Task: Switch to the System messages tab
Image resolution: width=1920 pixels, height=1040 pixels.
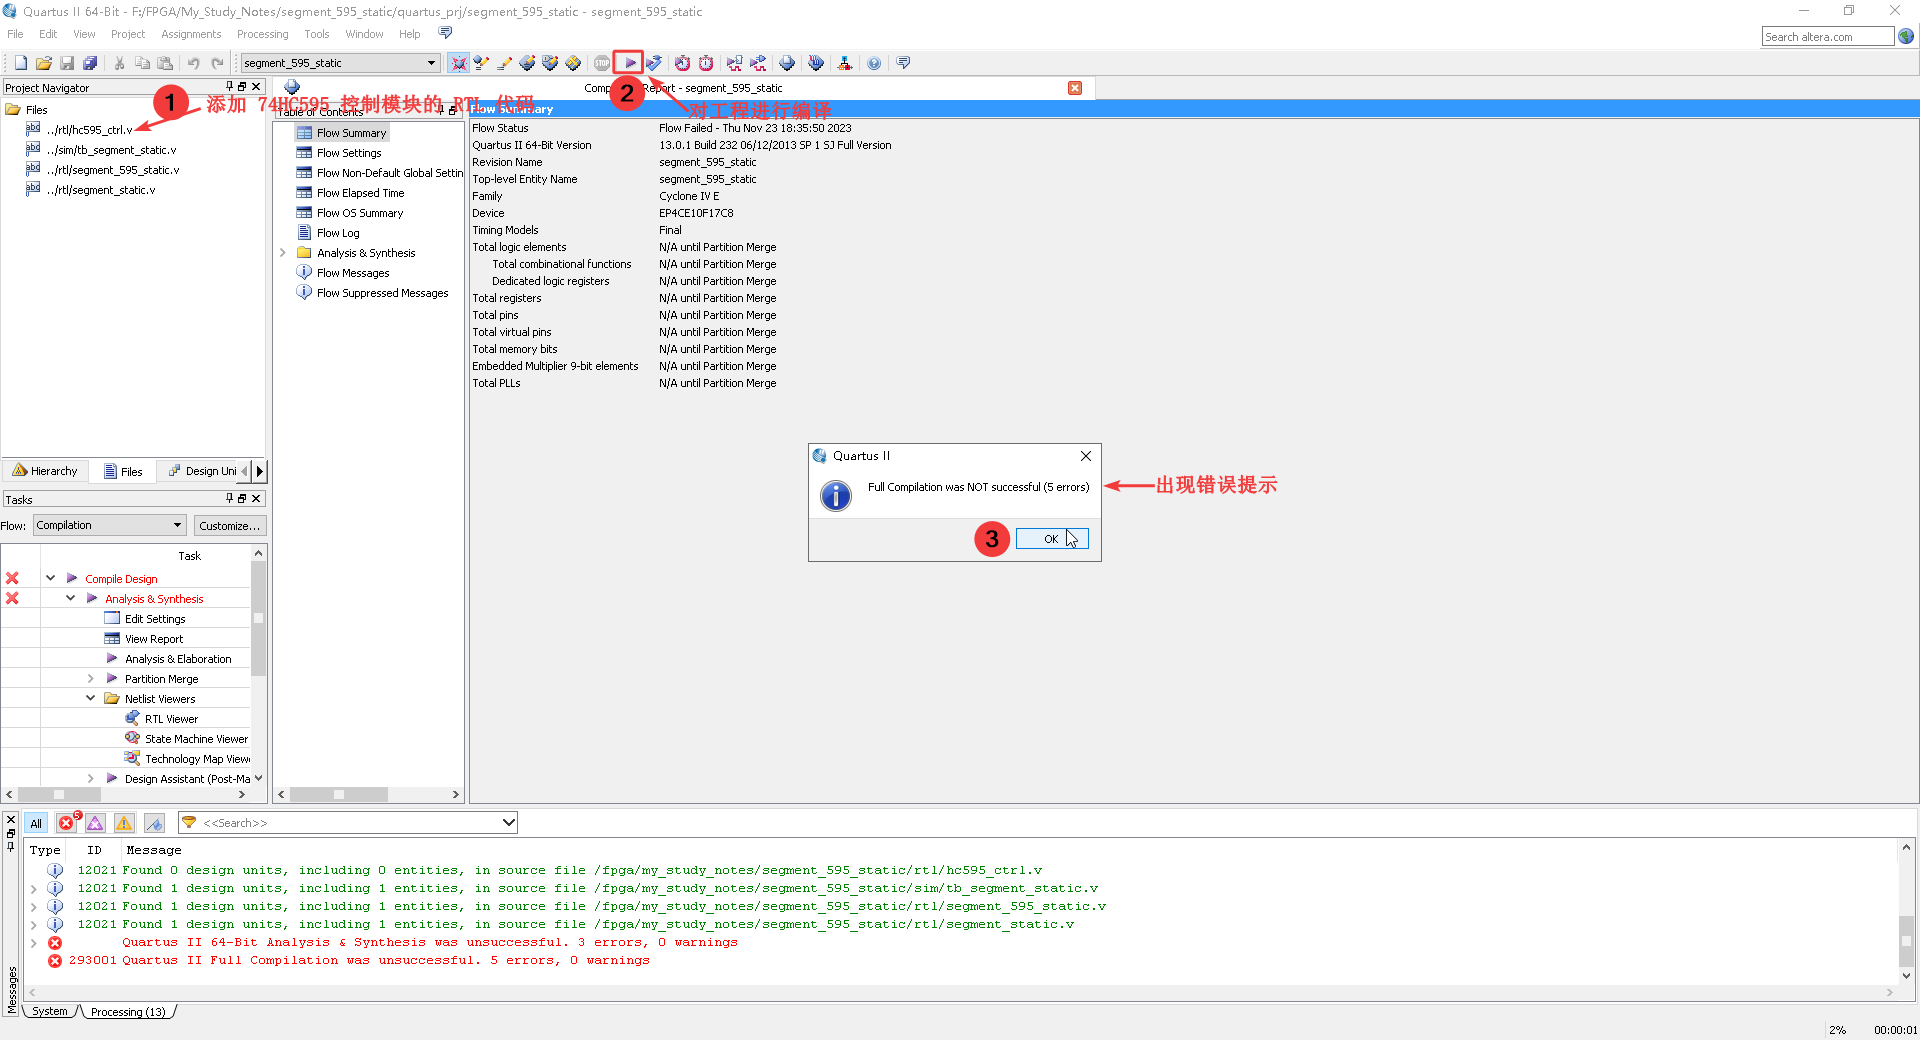Action: tap(50, 1012)
